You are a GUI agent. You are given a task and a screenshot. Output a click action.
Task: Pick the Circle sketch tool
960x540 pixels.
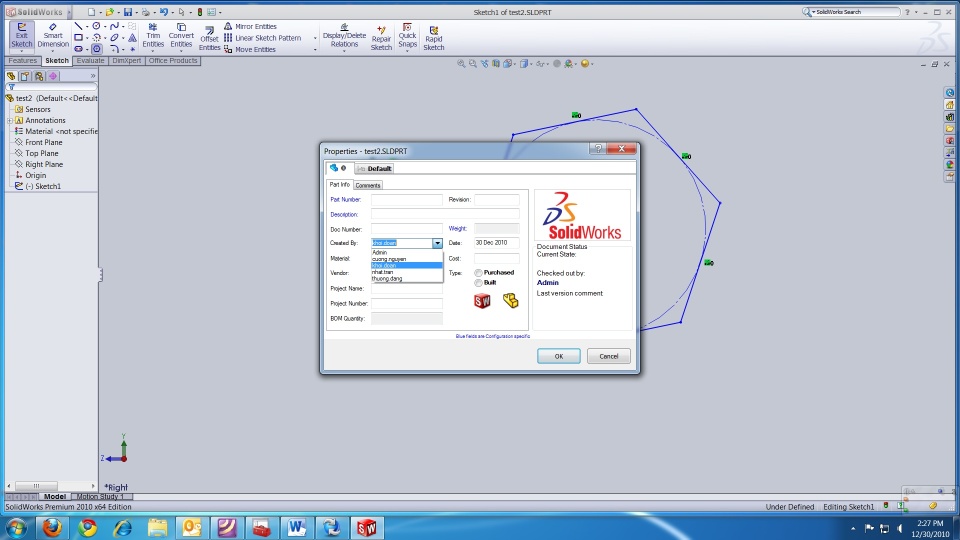(97, 26)
